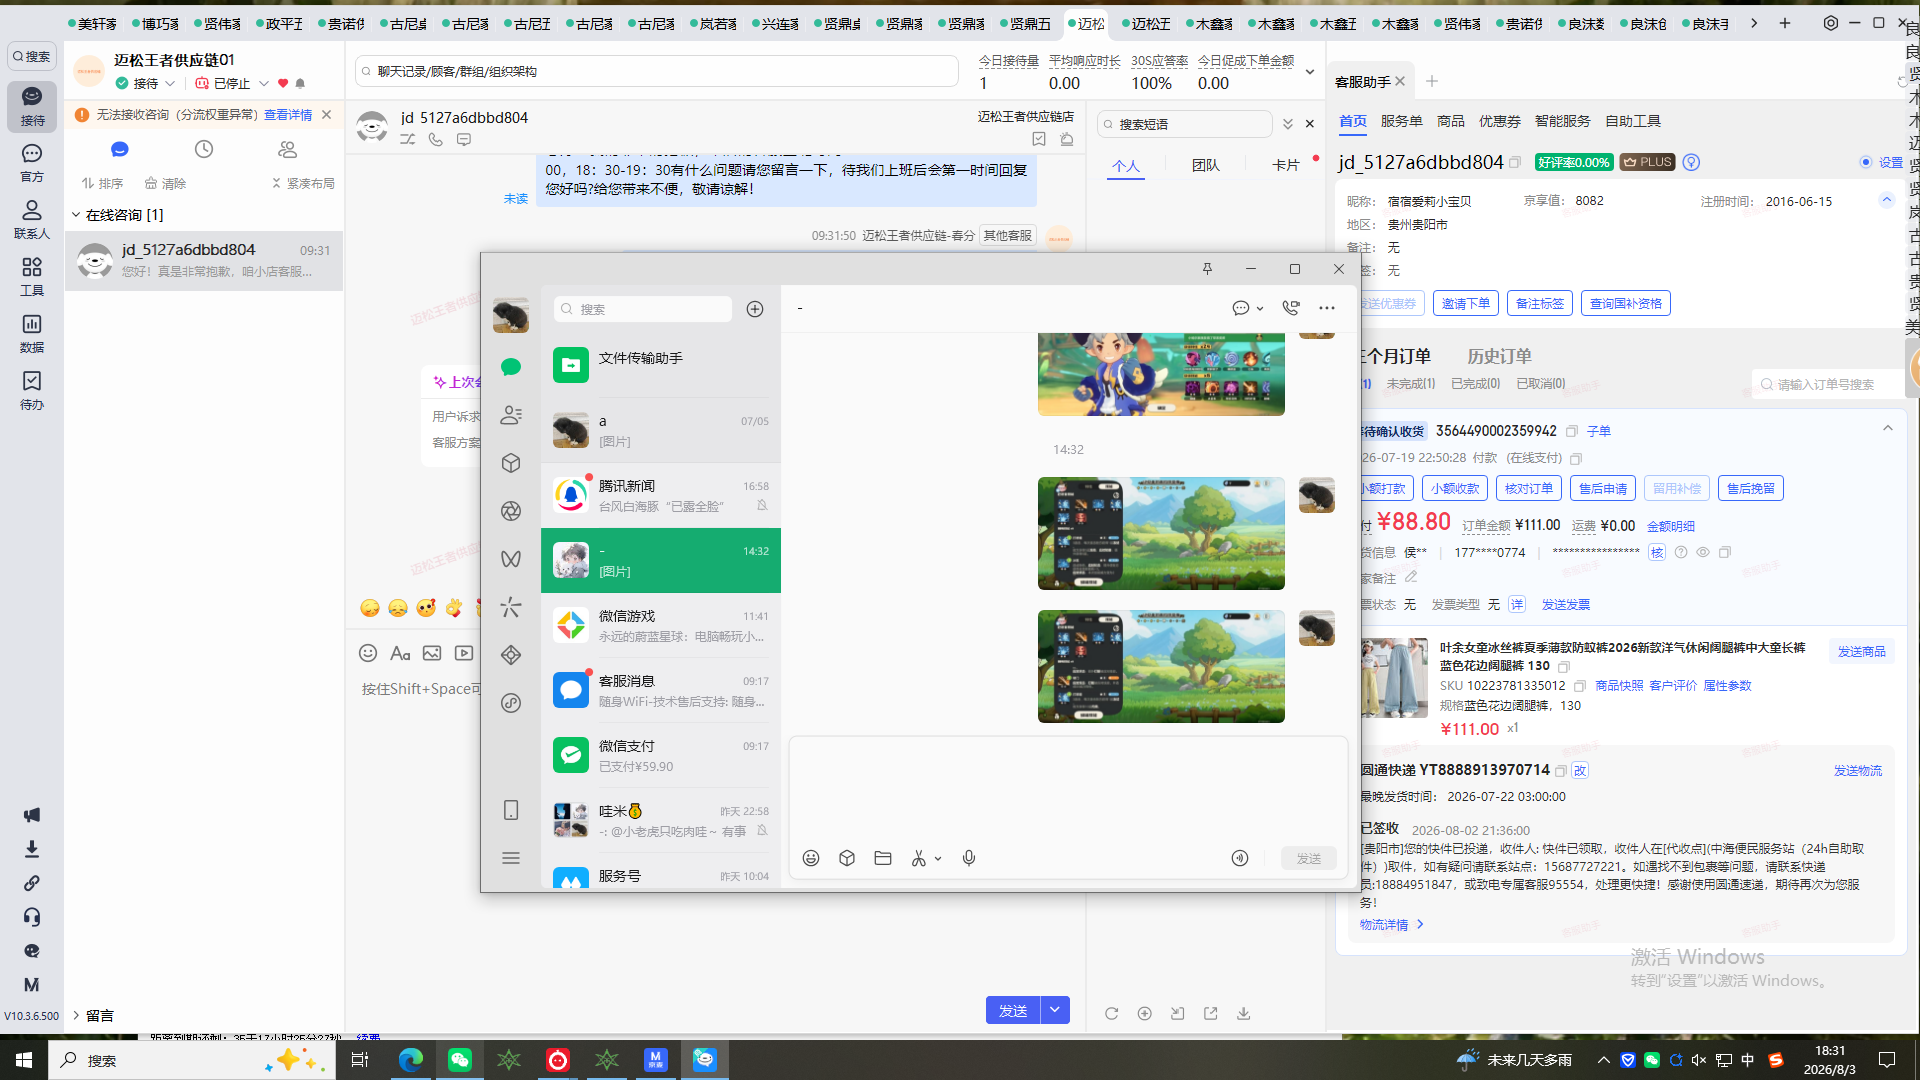Open 数据 data in JD sidebar
This screenshot has width=1920, height=1080.
click(32, 333)
